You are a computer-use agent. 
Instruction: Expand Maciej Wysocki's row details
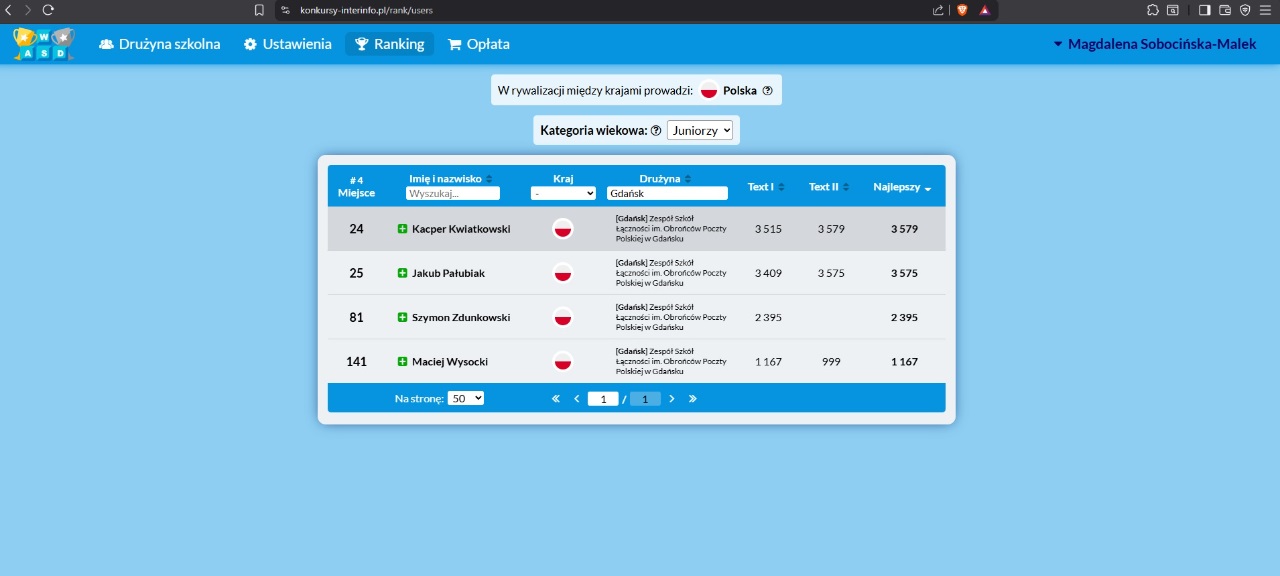coord(403,362)
